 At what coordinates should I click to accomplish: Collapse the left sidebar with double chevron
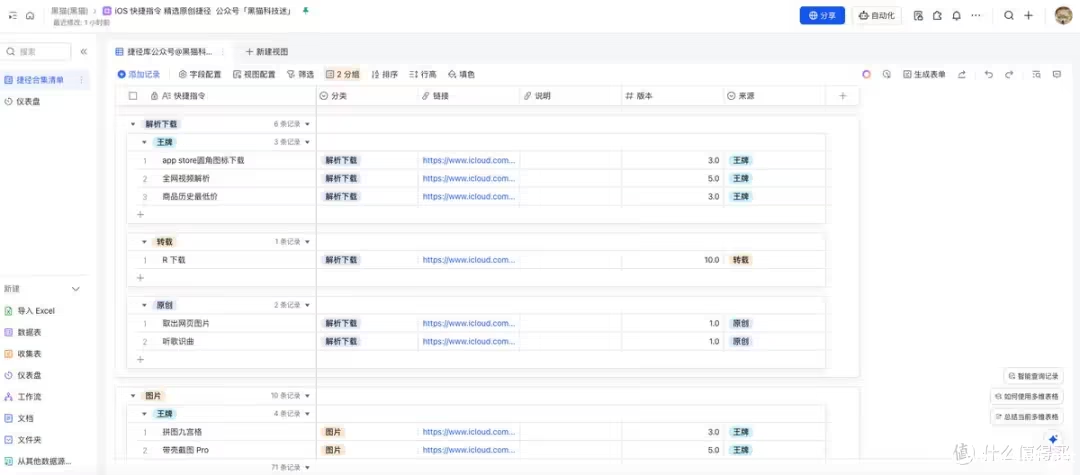pos(84,51)
